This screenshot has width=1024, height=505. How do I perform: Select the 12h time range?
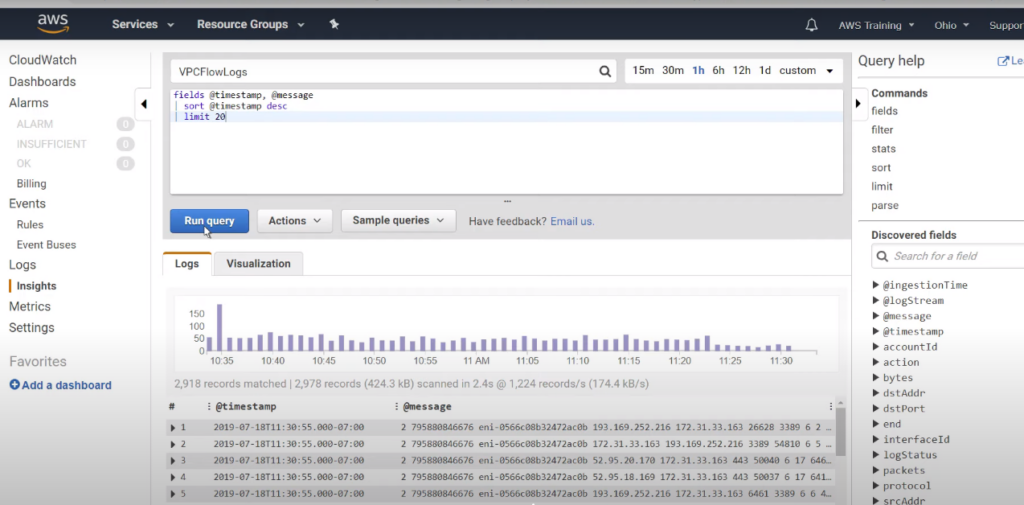point(741,71)
